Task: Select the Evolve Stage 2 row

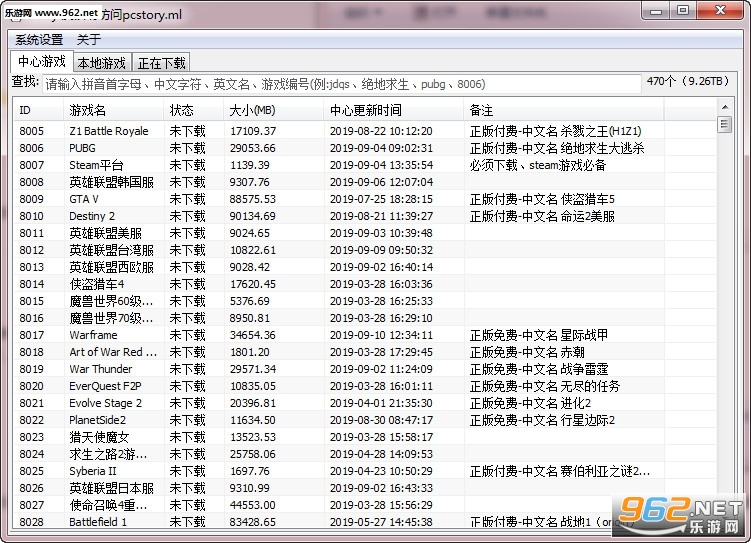Action: pos(365,403)
